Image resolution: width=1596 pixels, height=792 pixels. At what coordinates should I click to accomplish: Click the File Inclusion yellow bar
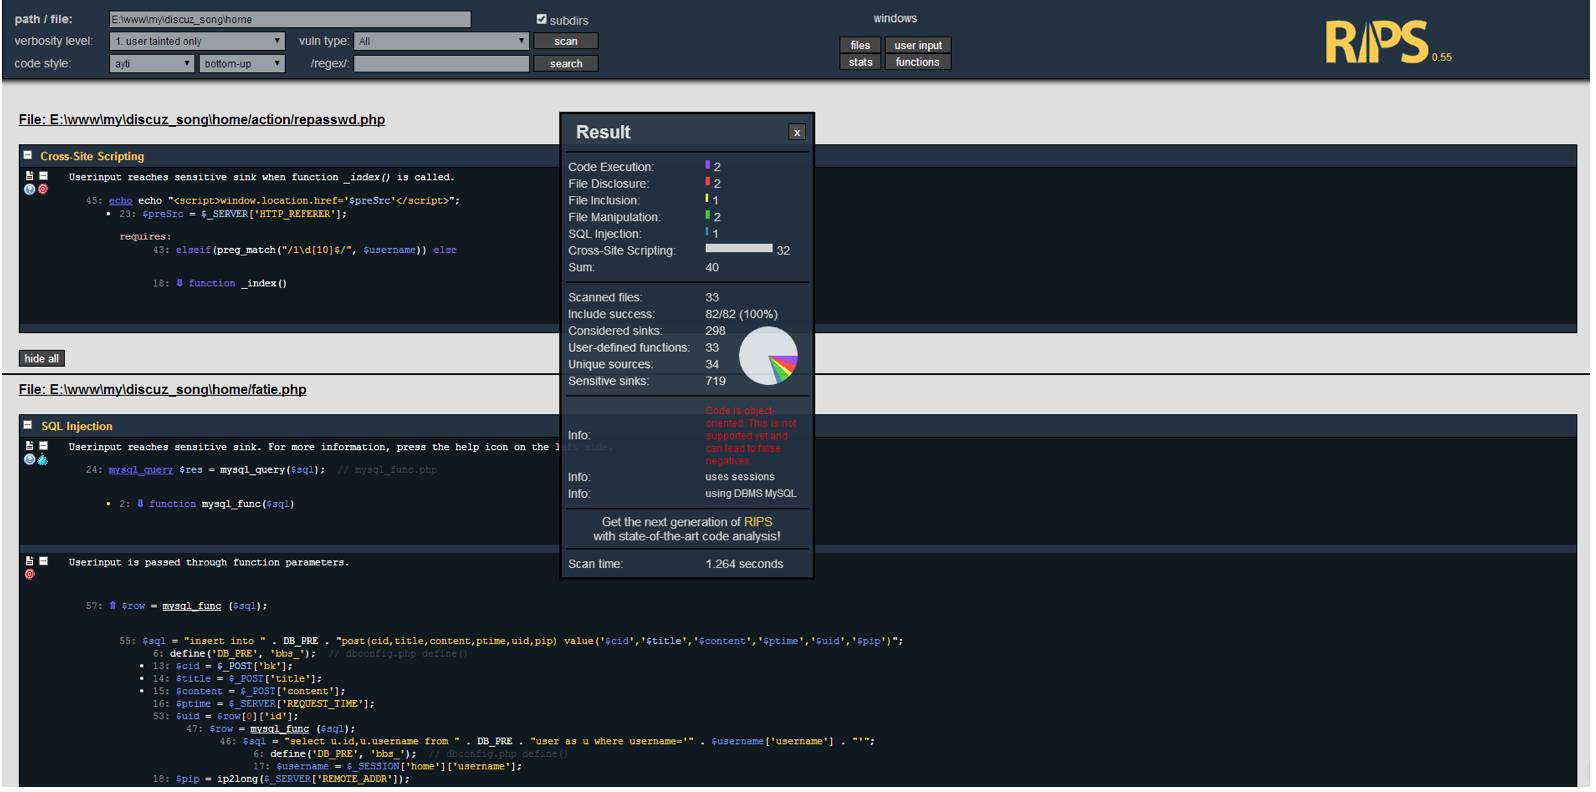coord(707,200)
